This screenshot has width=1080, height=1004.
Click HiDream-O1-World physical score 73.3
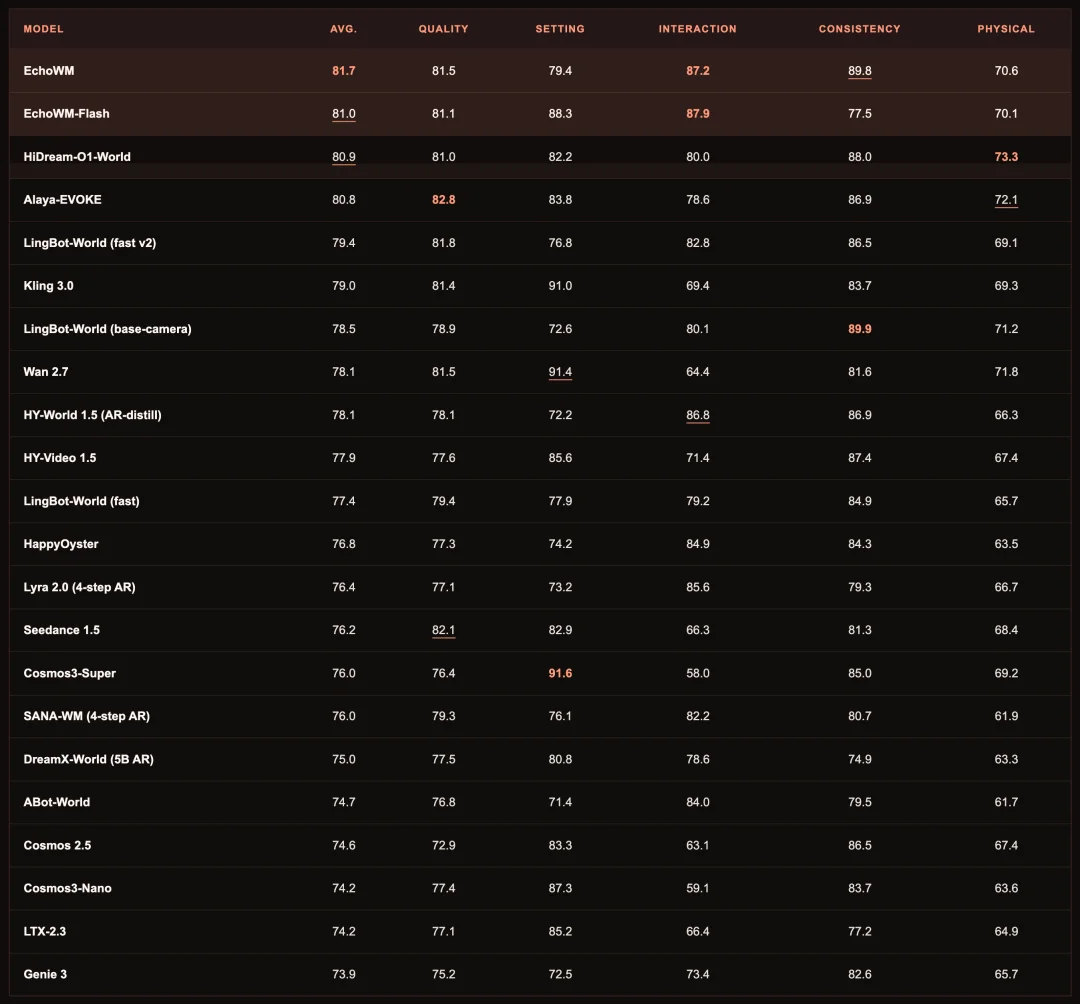pos(1006,157)
